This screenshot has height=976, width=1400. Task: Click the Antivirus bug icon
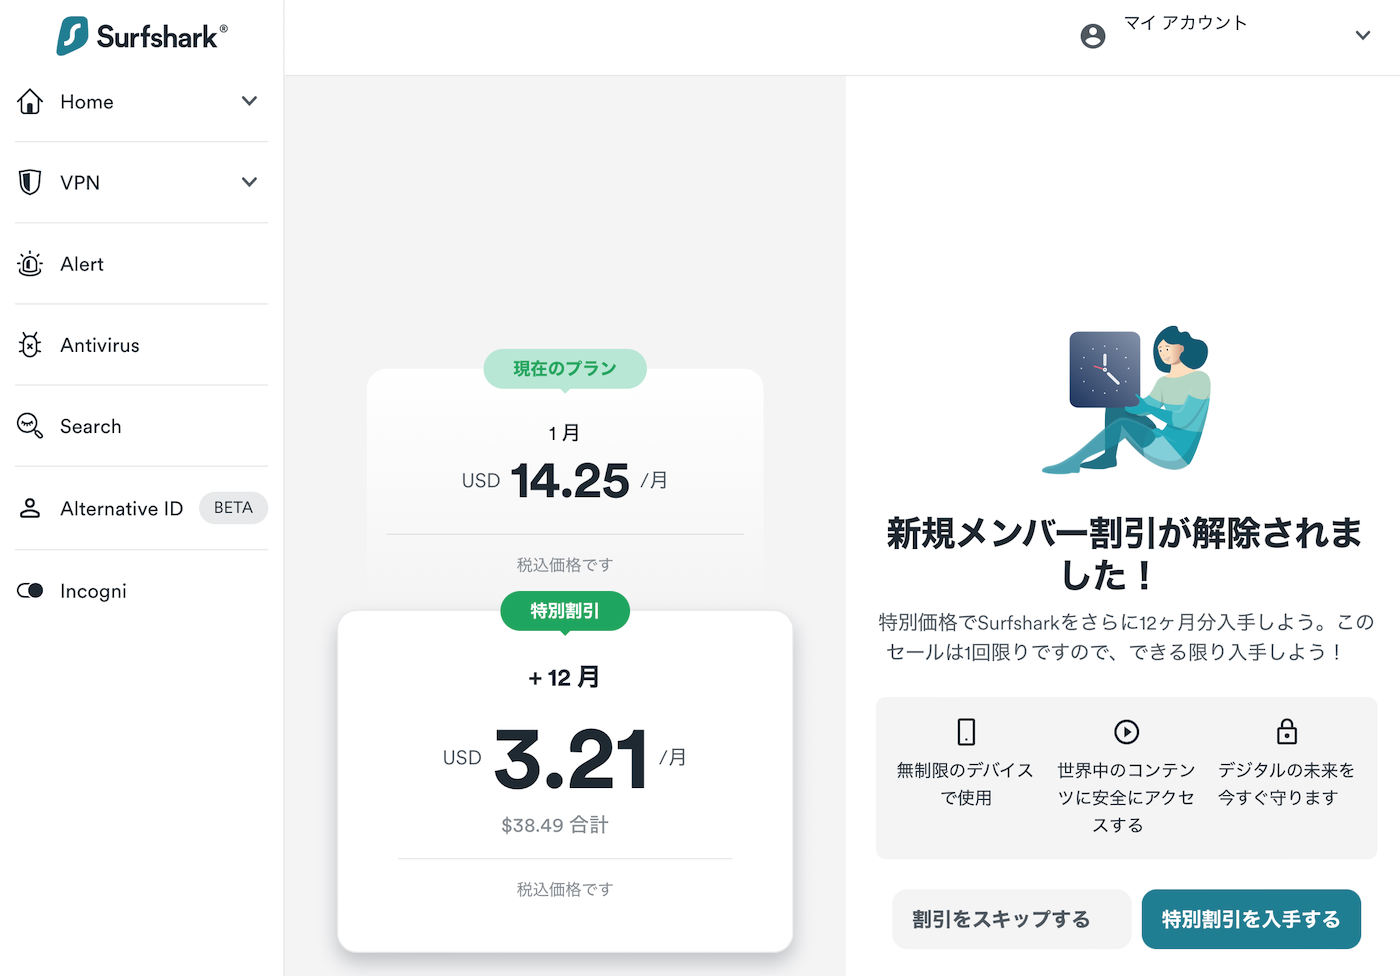30,345
